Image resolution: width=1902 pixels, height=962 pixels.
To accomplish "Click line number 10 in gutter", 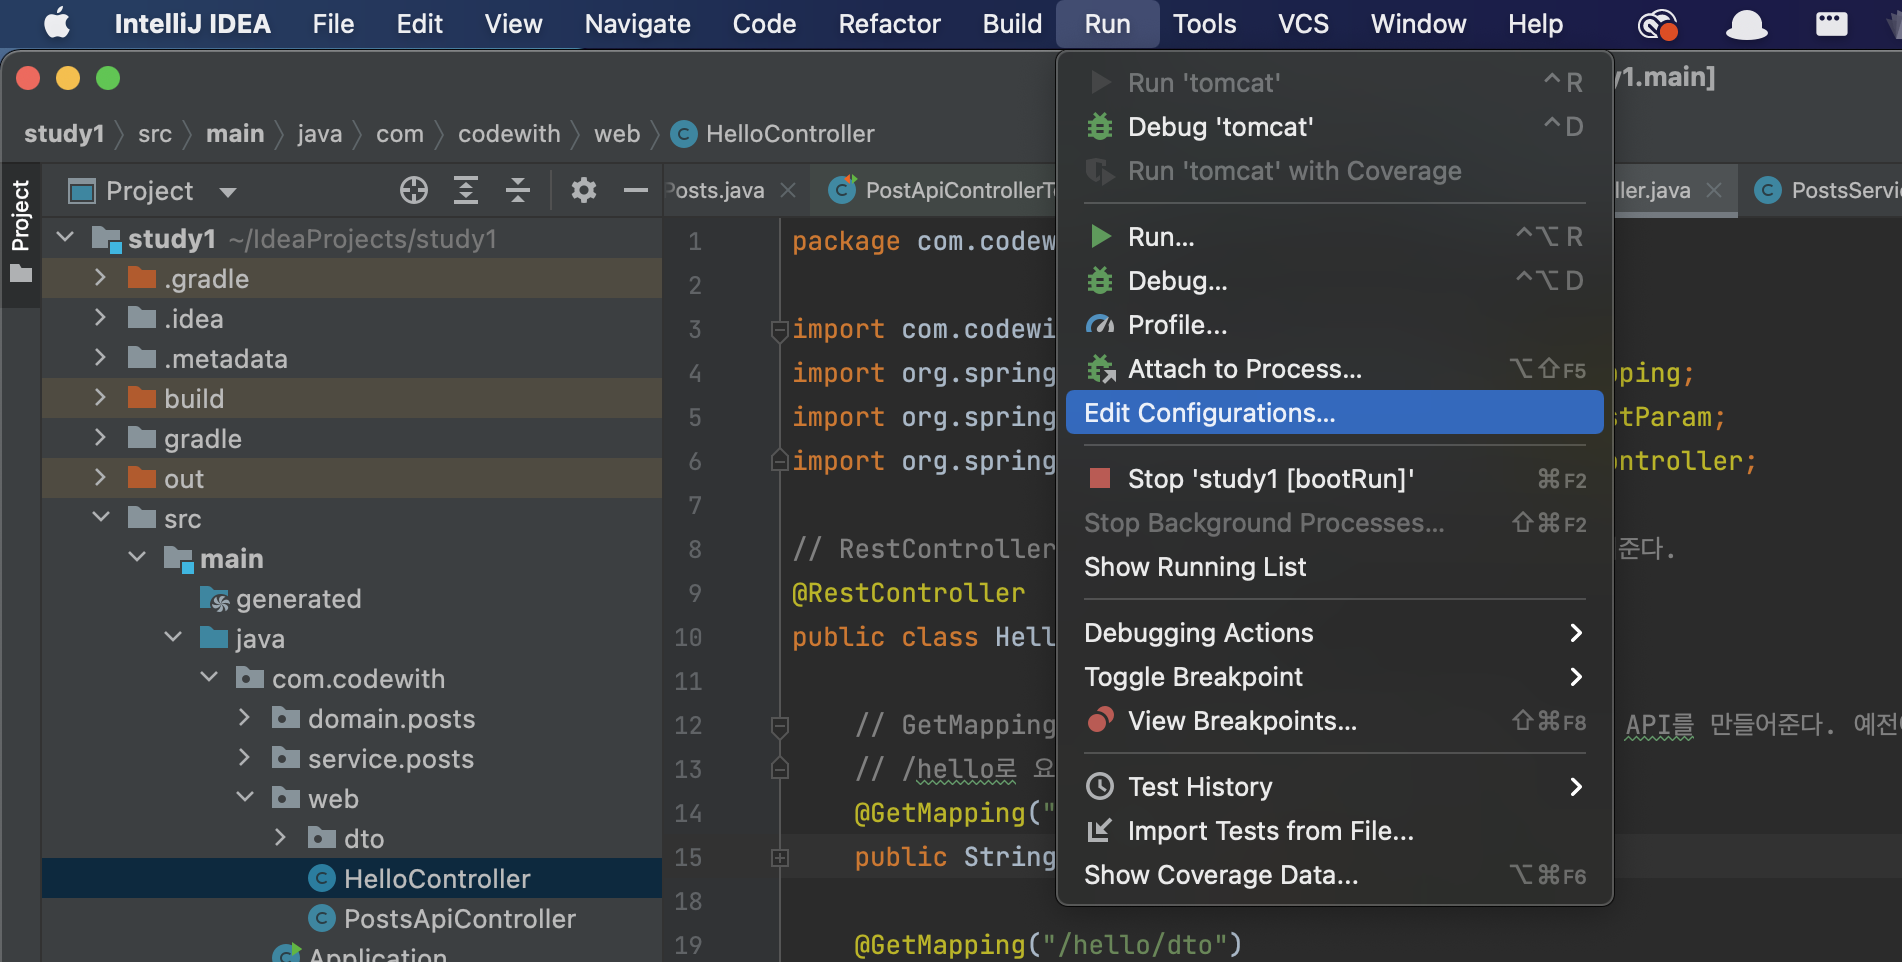I will point(688,637).
